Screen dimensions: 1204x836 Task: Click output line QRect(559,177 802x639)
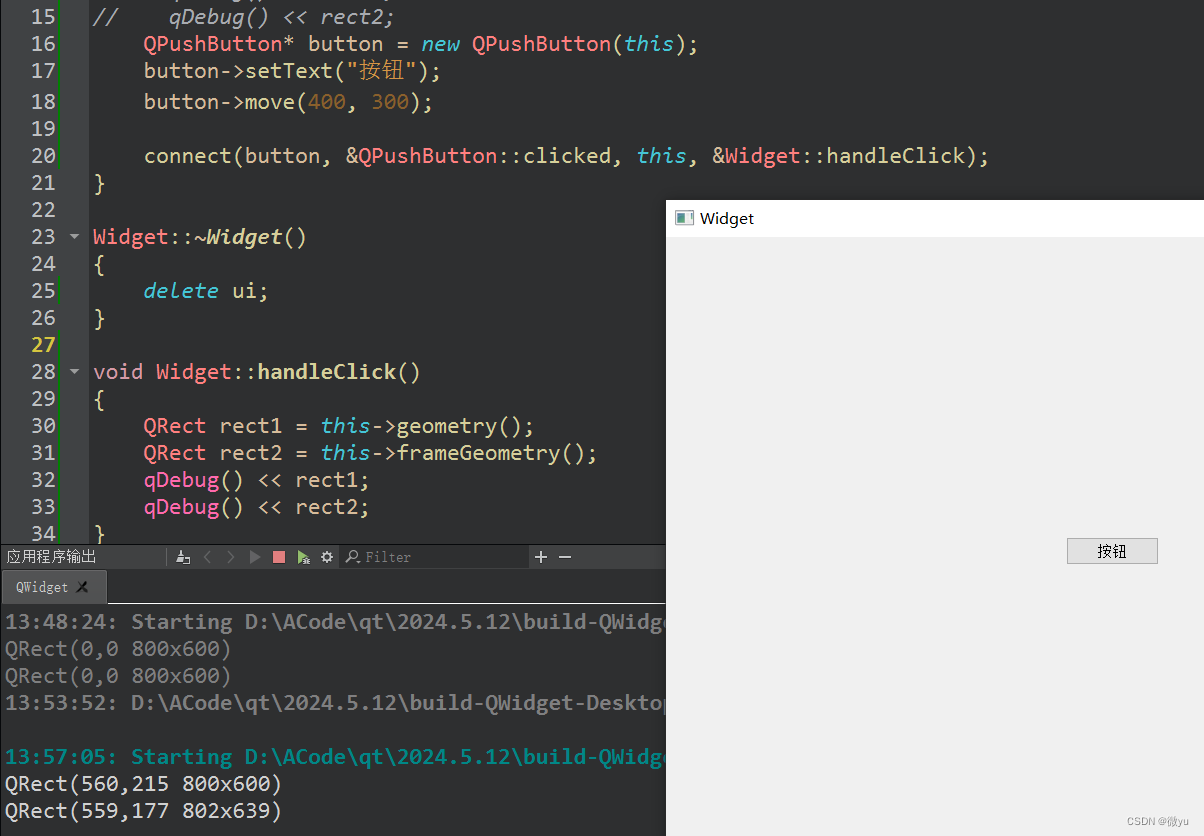(144, 811)
